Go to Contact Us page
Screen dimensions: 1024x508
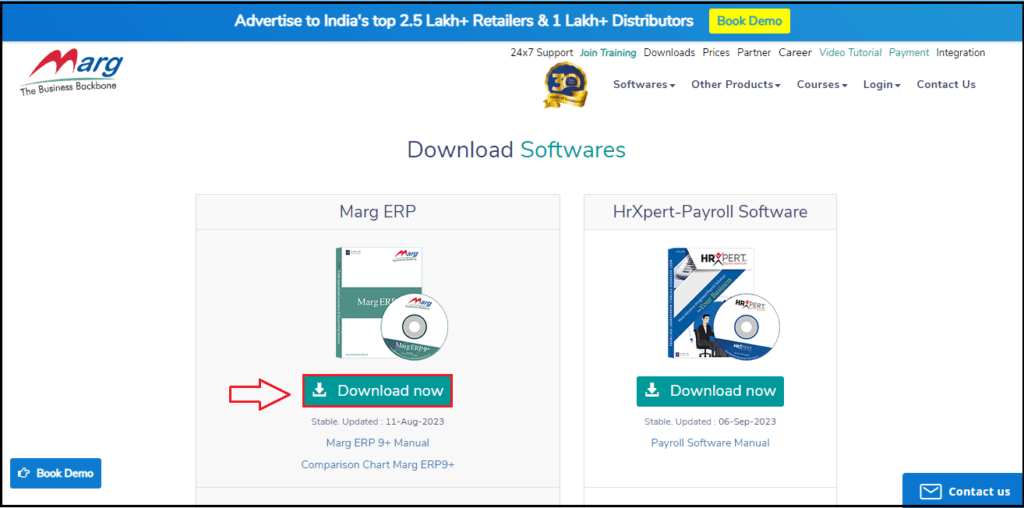click(x=946, y=84)
